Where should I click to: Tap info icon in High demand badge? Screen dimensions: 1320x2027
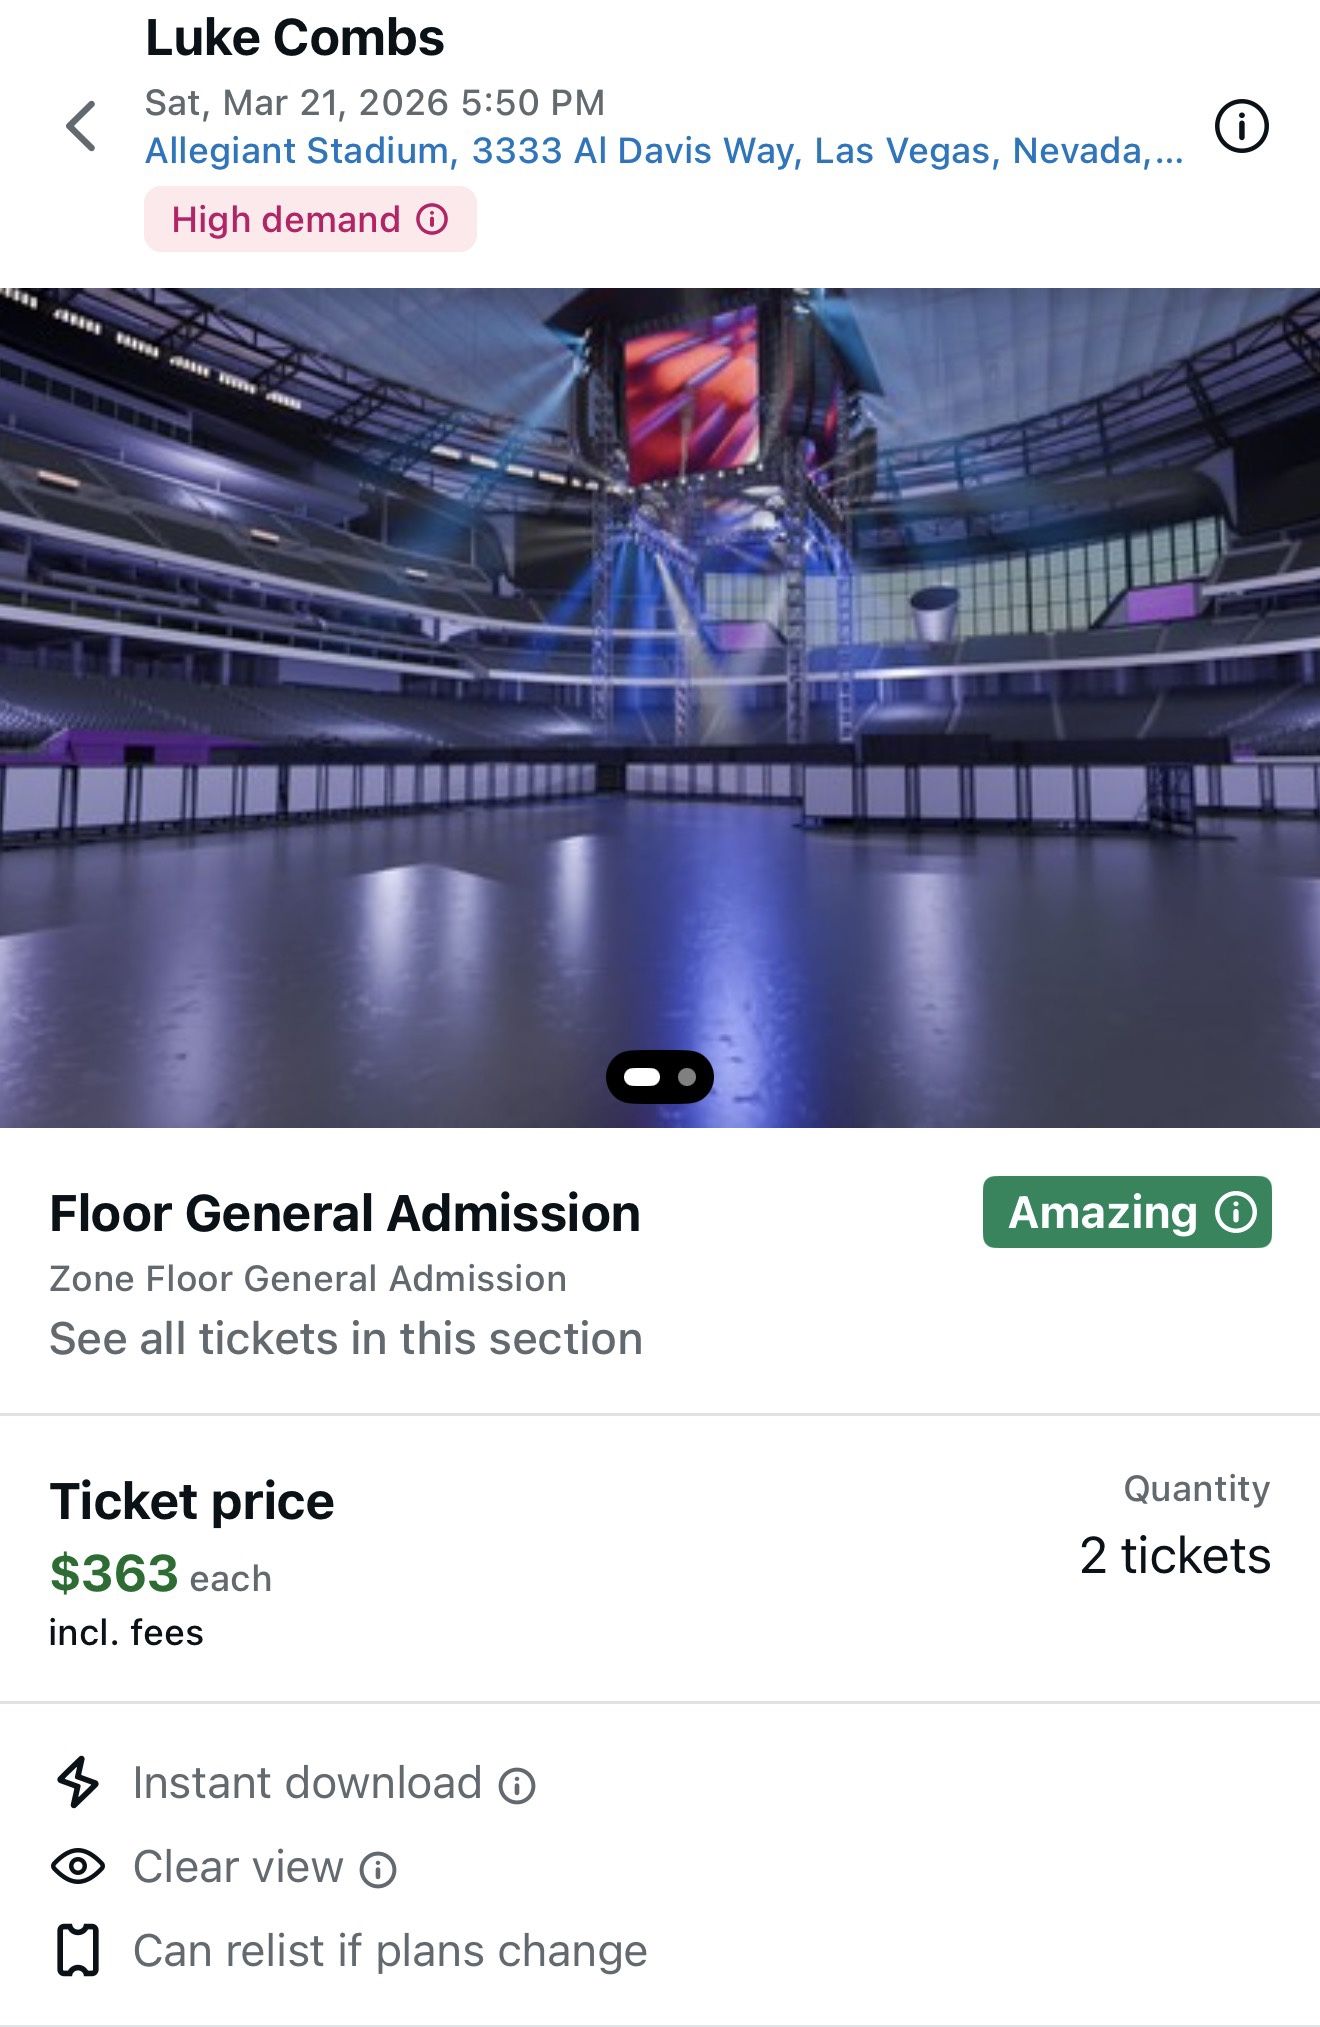coord(432,219)
